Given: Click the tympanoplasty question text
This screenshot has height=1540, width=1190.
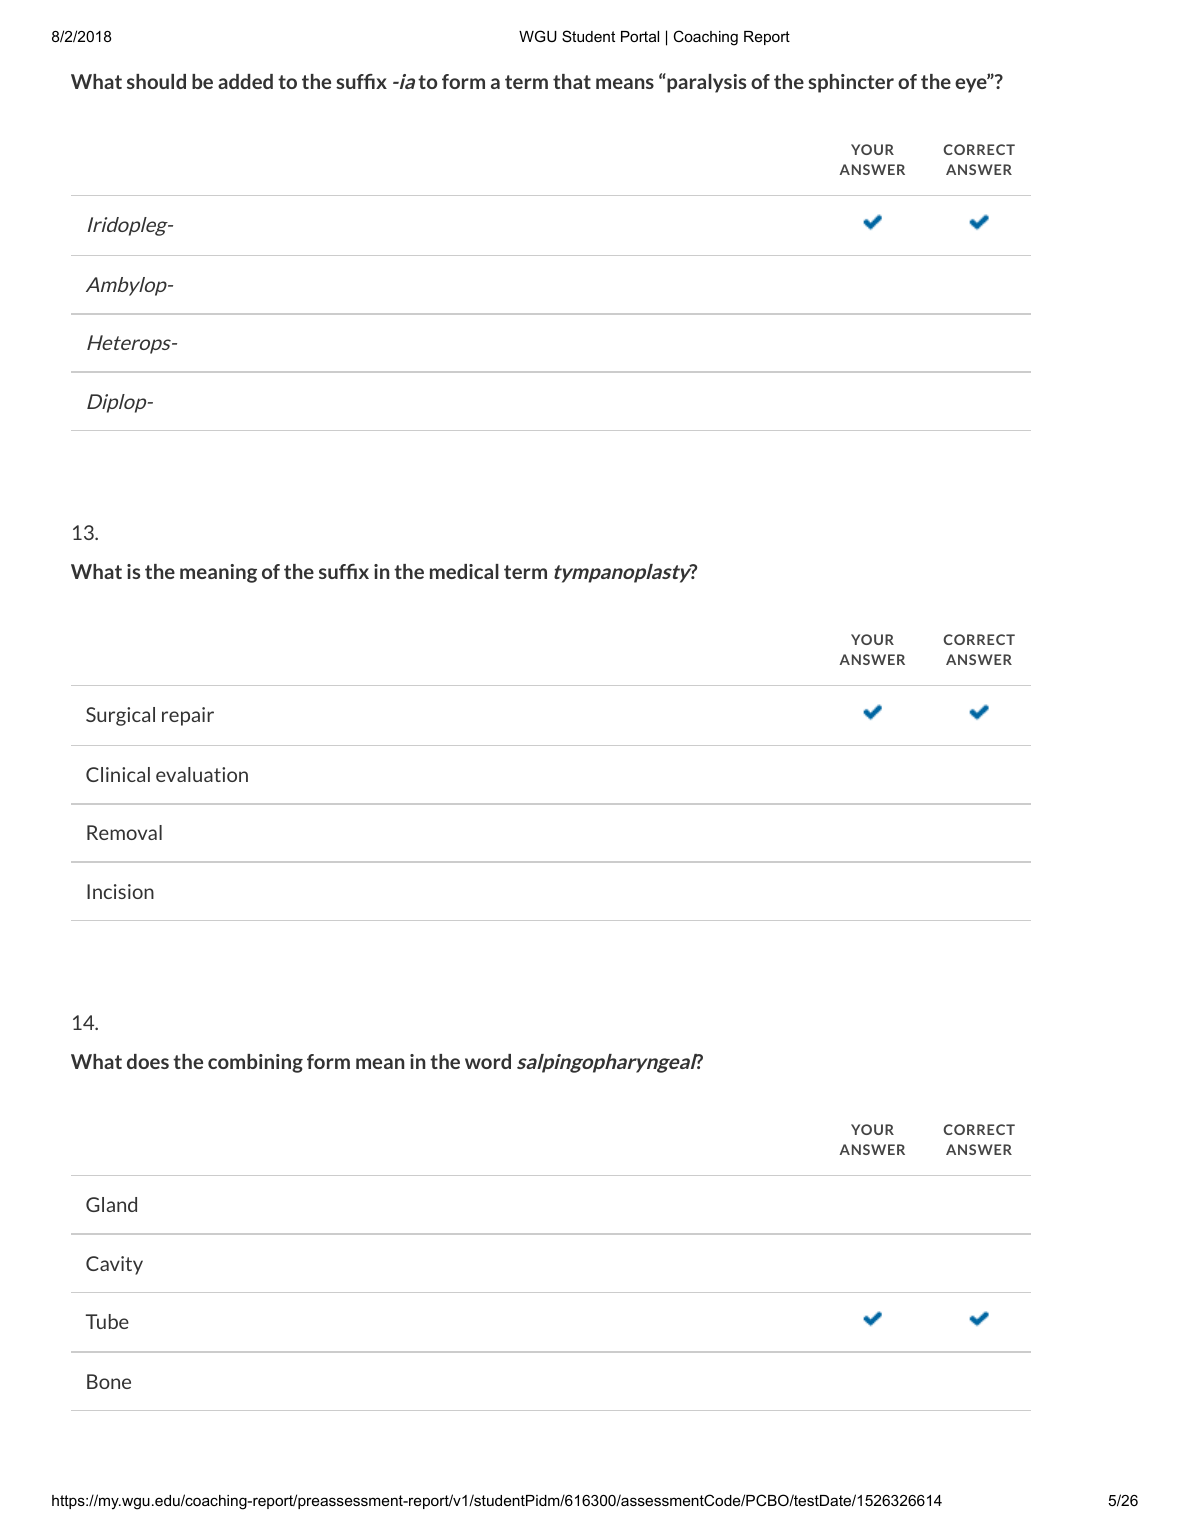Looking at the screenshot, I should (384, 572).
